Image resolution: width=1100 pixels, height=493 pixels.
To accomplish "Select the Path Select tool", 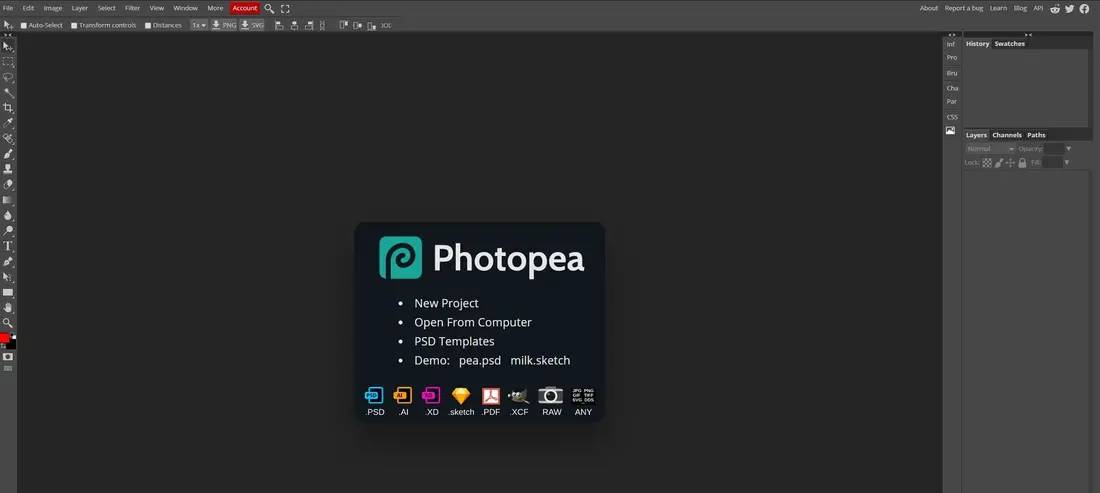I will pos(8,277).
